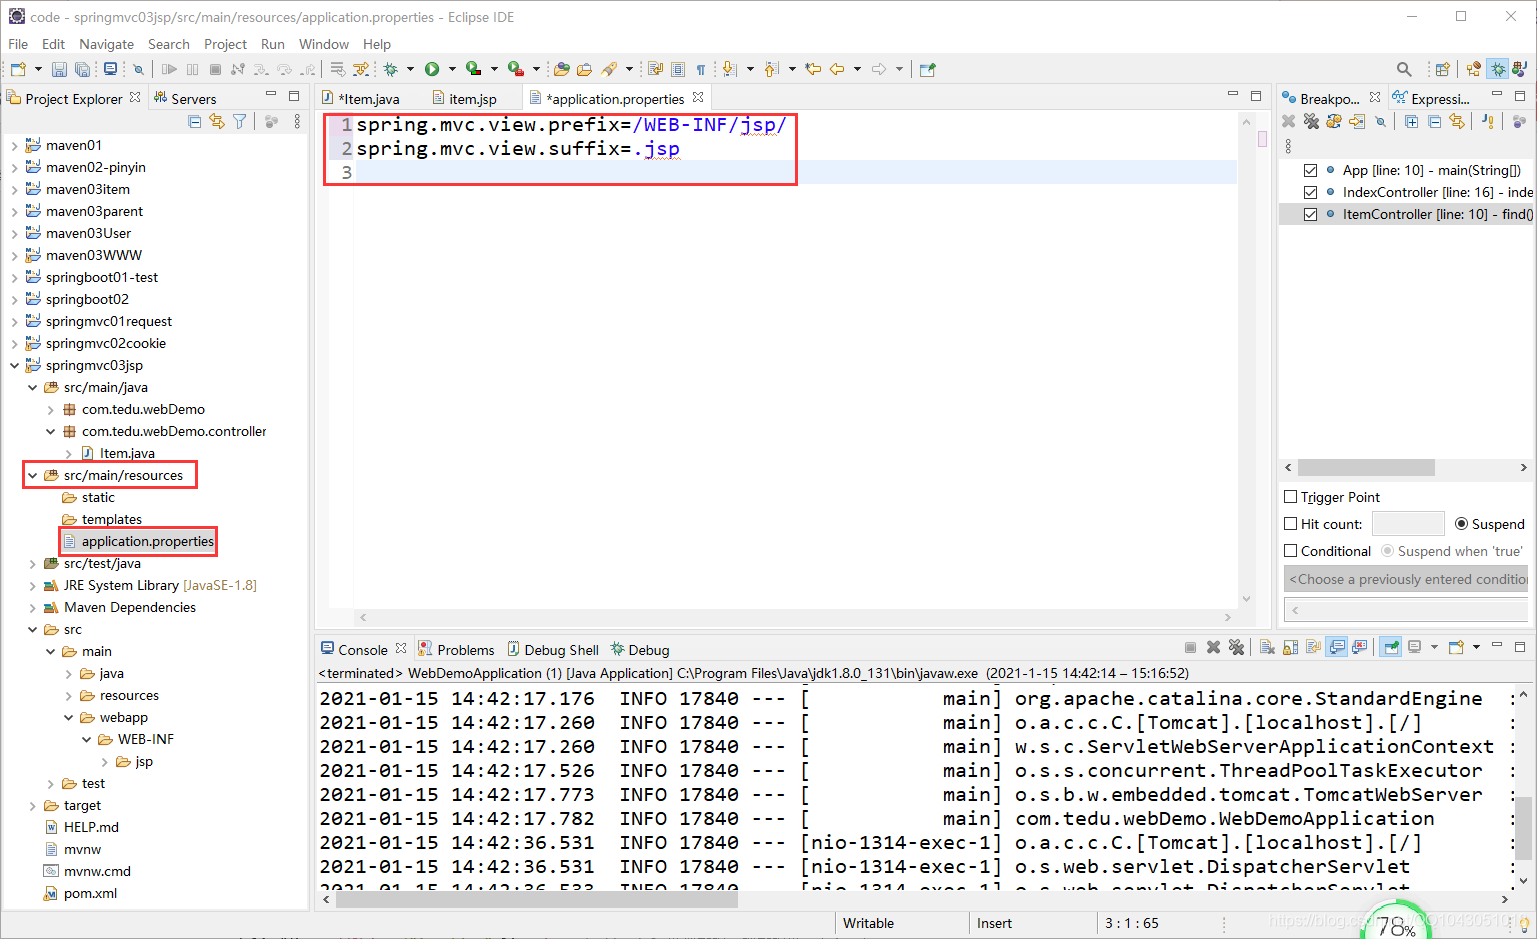Click the Open Type toolbar icon

562,69
